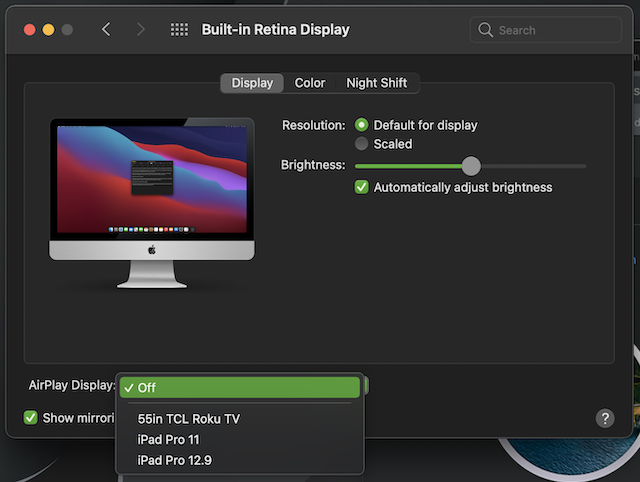Select the Scaled resolution option
The image size is (640, 482).
tap(361, 144)
